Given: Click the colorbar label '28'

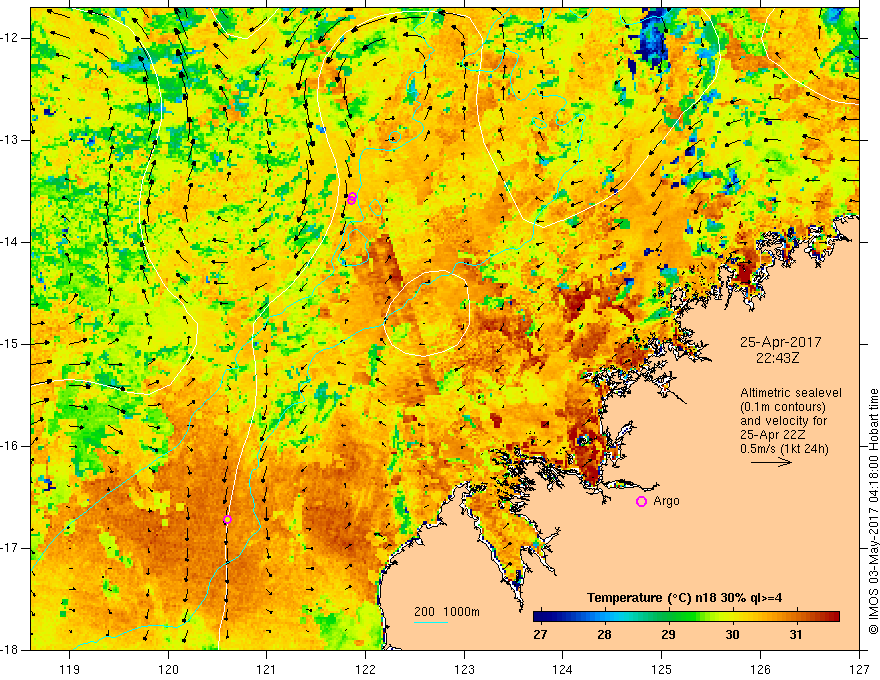Looking at the screenshot, I should coord(604,635).
